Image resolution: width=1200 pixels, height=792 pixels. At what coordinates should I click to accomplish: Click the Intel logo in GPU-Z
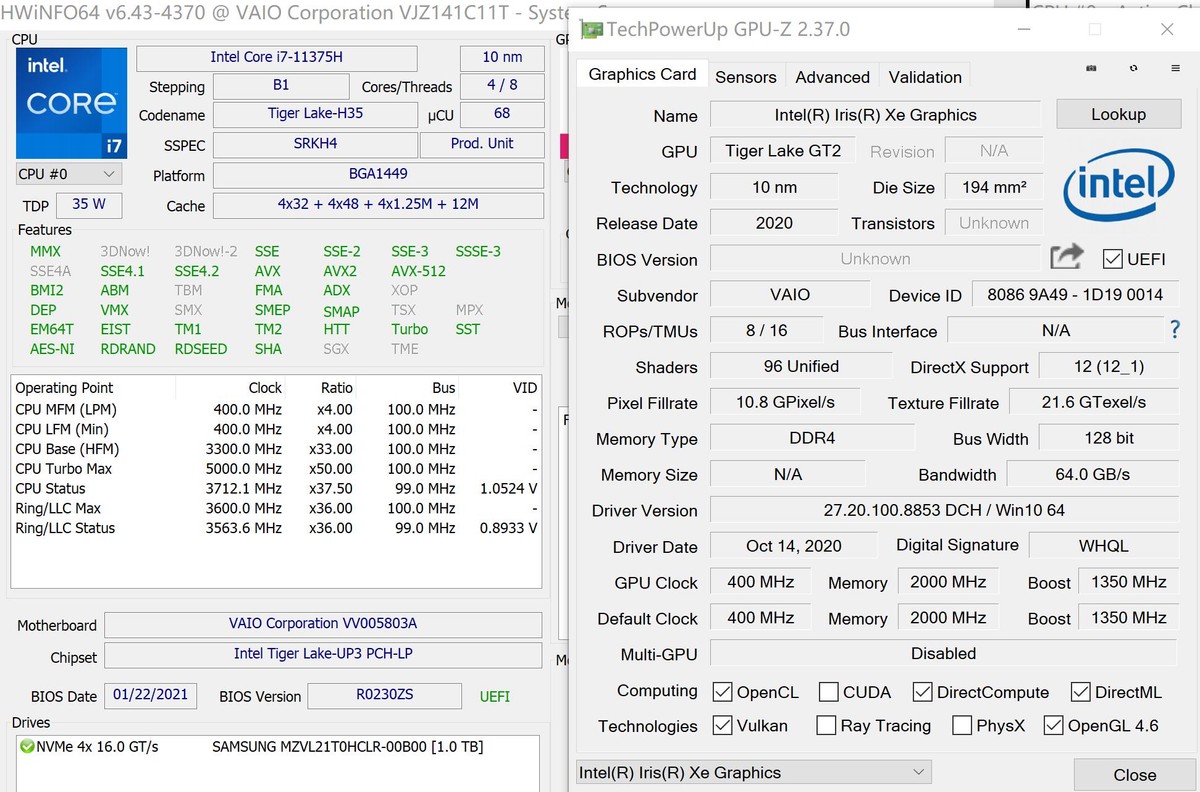pos(1117,187)
